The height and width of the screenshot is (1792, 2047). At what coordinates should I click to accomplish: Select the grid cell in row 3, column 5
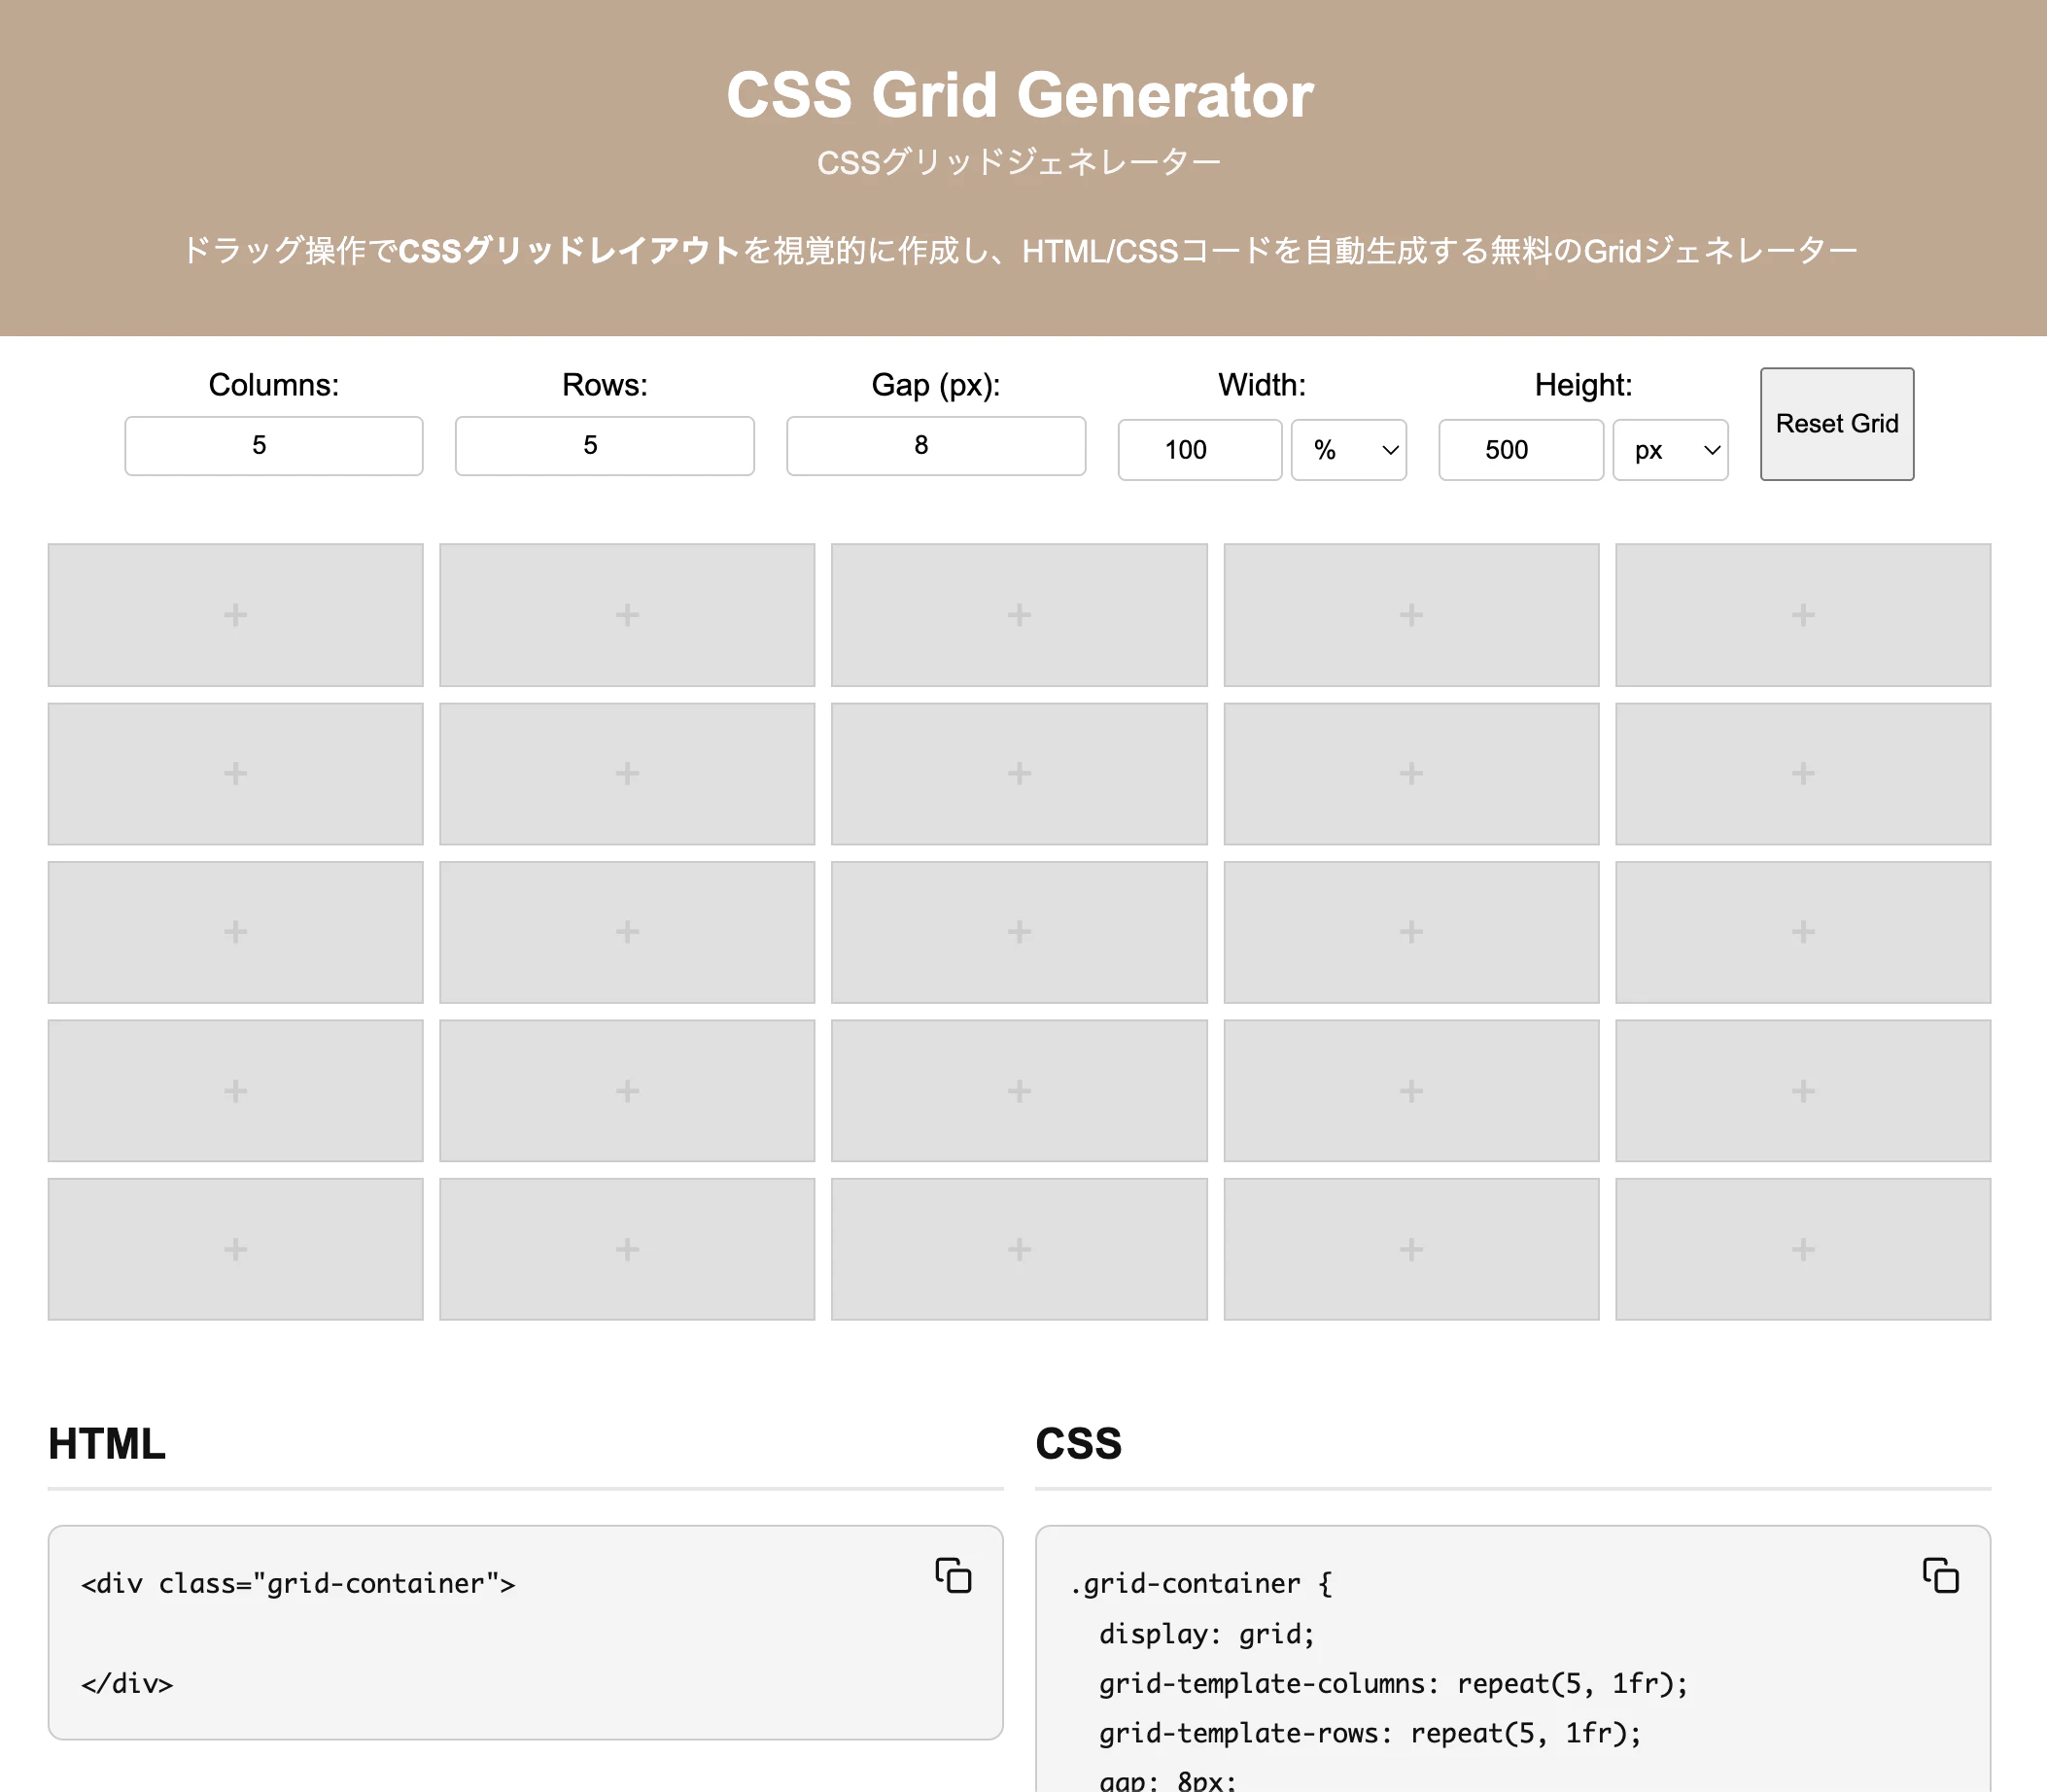pos(1803,932)
